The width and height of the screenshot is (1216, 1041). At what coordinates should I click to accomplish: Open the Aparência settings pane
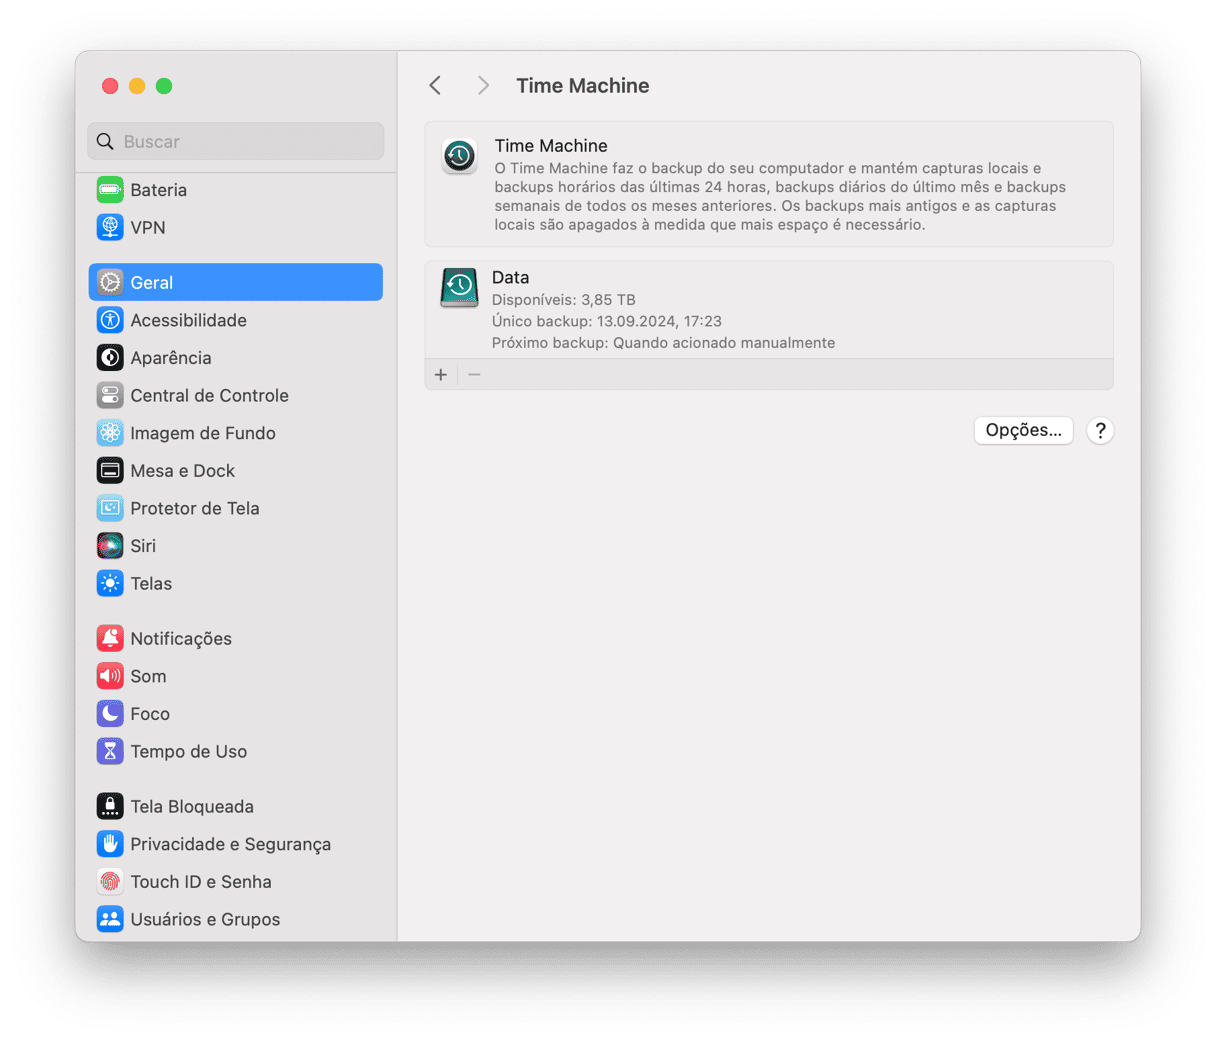(170, 358)
